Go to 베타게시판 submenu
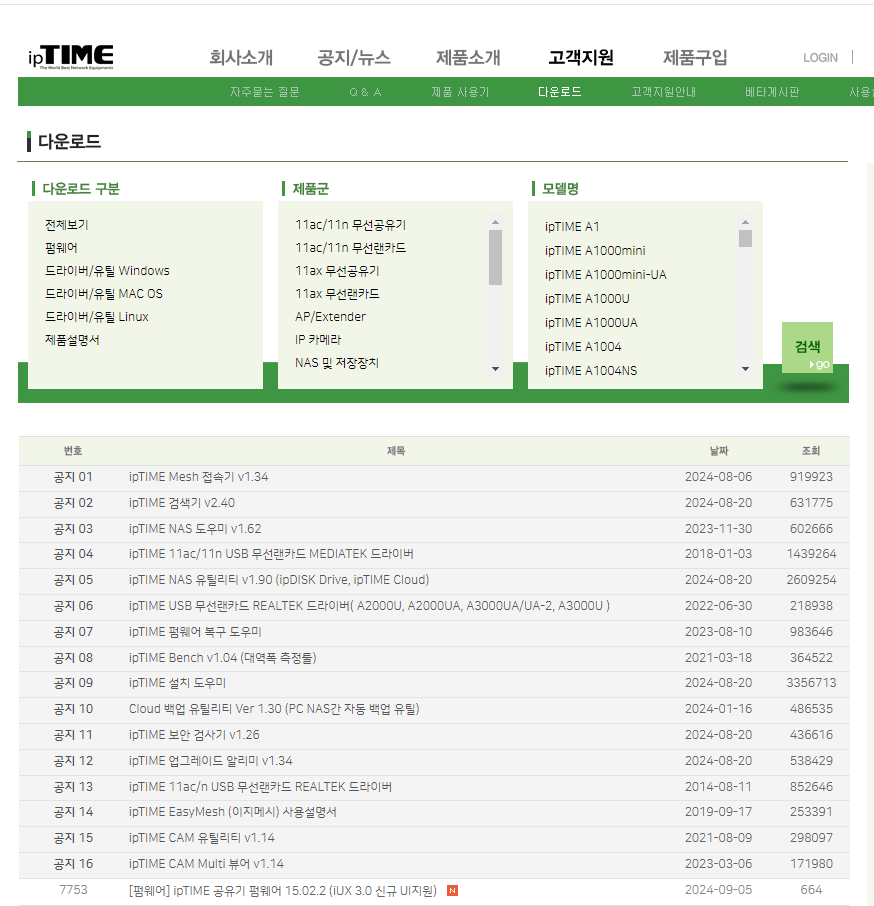 tap(772, 92)
